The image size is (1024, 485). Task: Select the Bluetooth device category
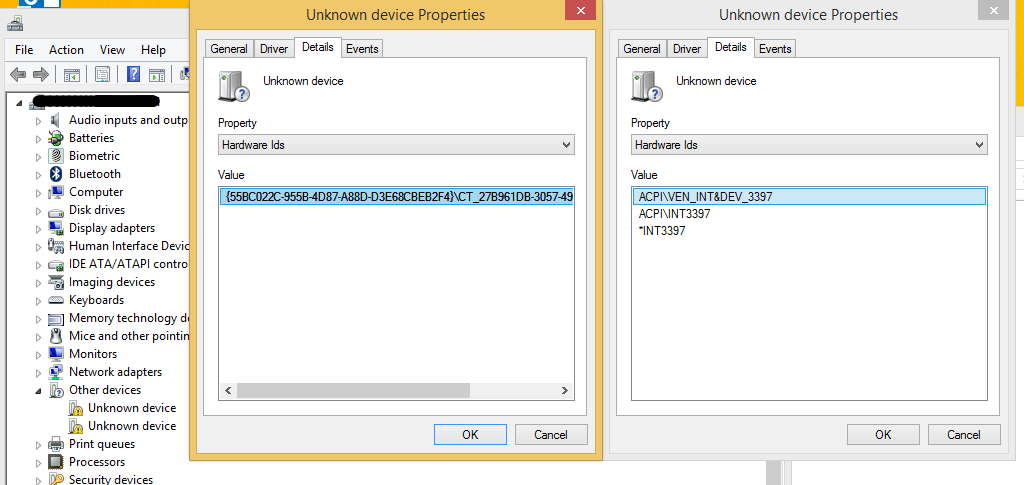point(94,174)
